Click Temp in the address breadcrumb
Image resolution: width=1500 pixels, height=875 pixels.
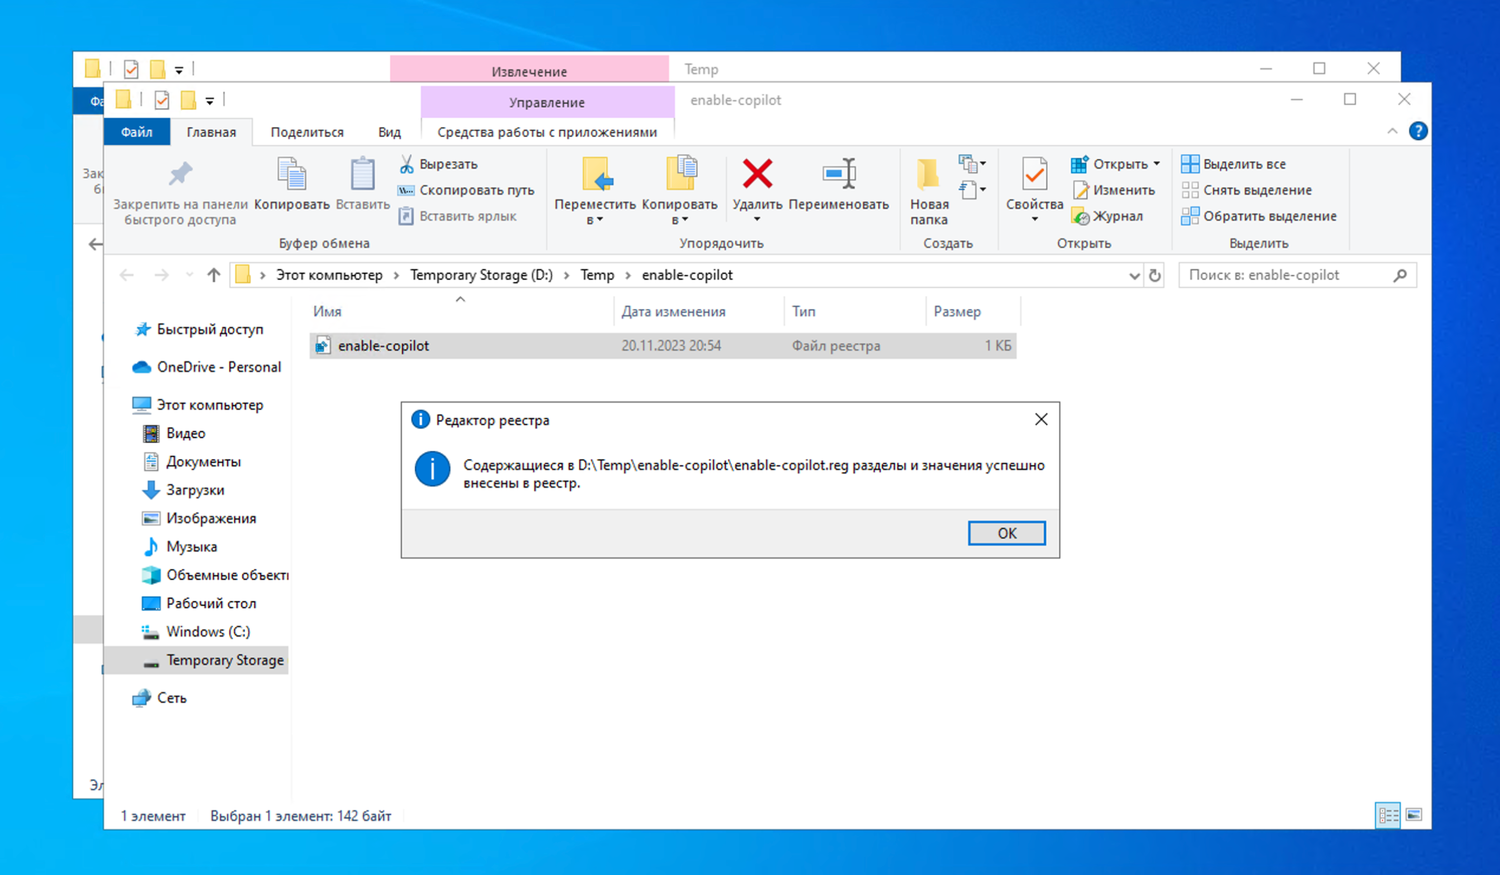[x=597, y=275]
